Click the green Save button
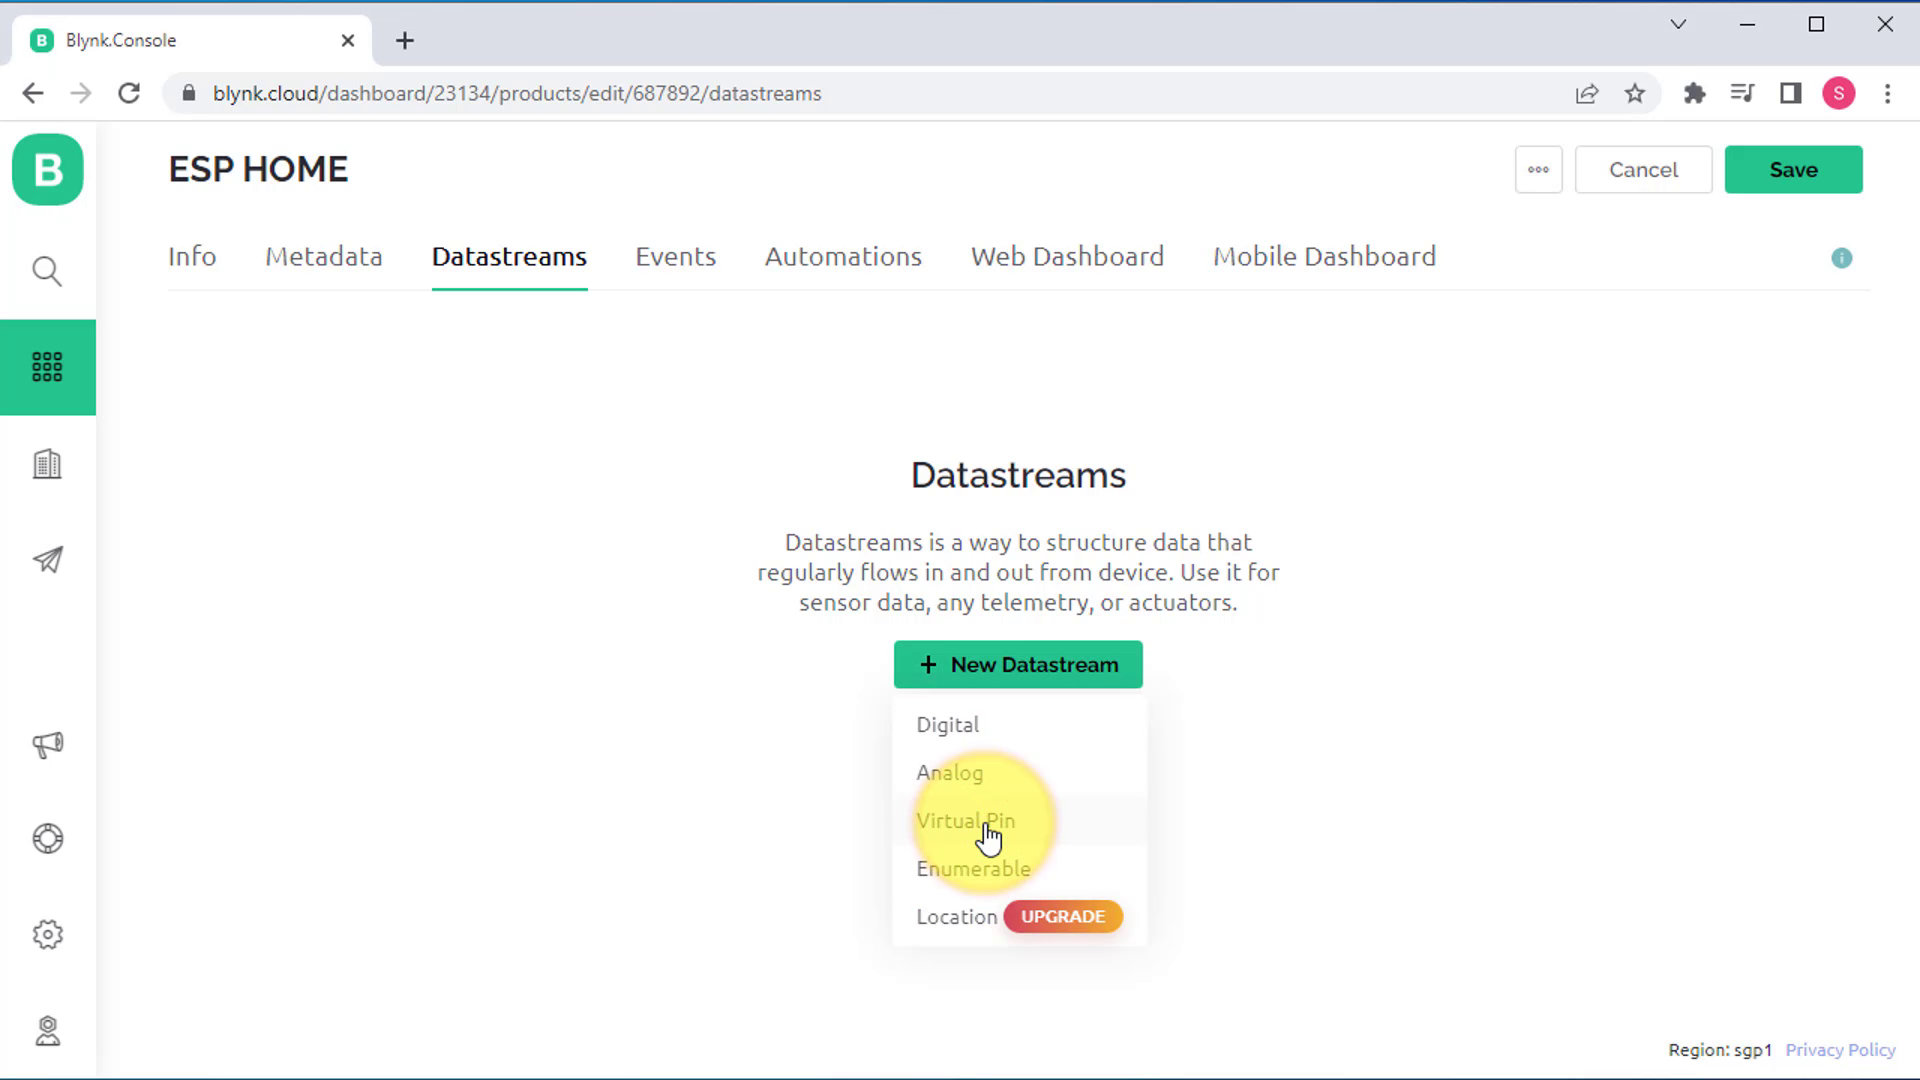This screenshot has width=1920, height=1080. pyautogui.click(x=1793, y=170)
